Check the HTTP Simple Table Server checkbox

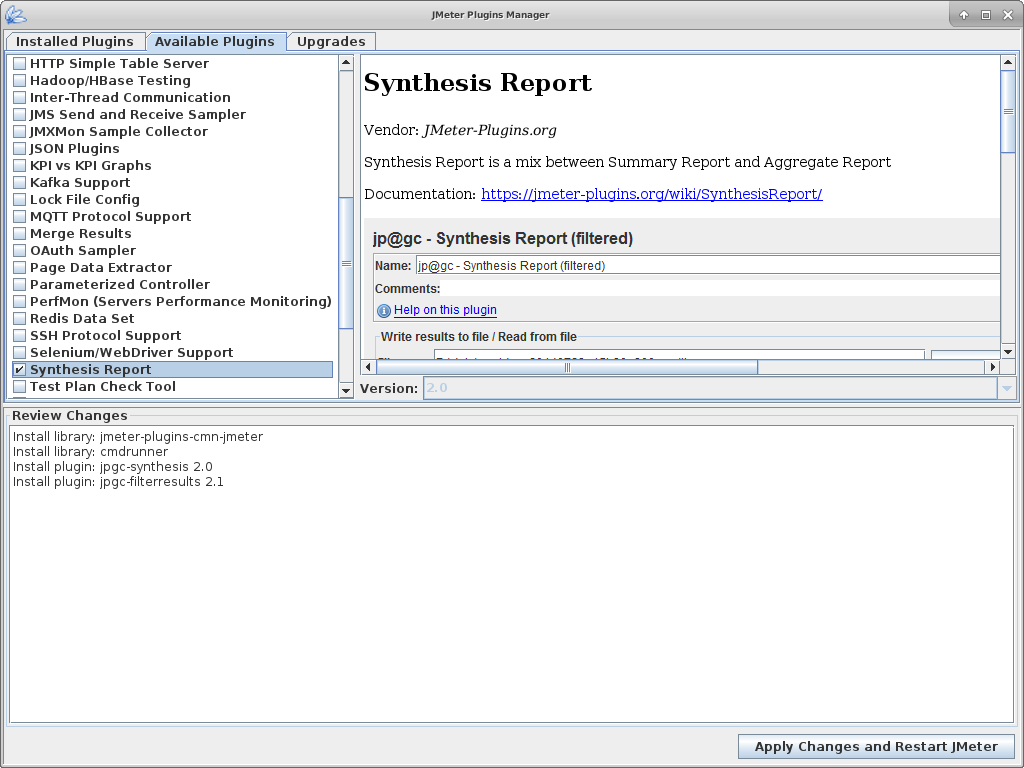pos(20,63)
